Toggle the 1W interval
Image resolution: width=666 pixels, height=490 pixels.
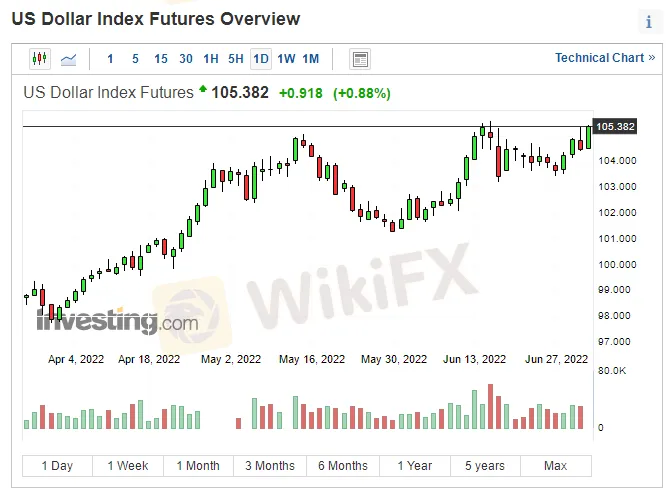[286, 59]
